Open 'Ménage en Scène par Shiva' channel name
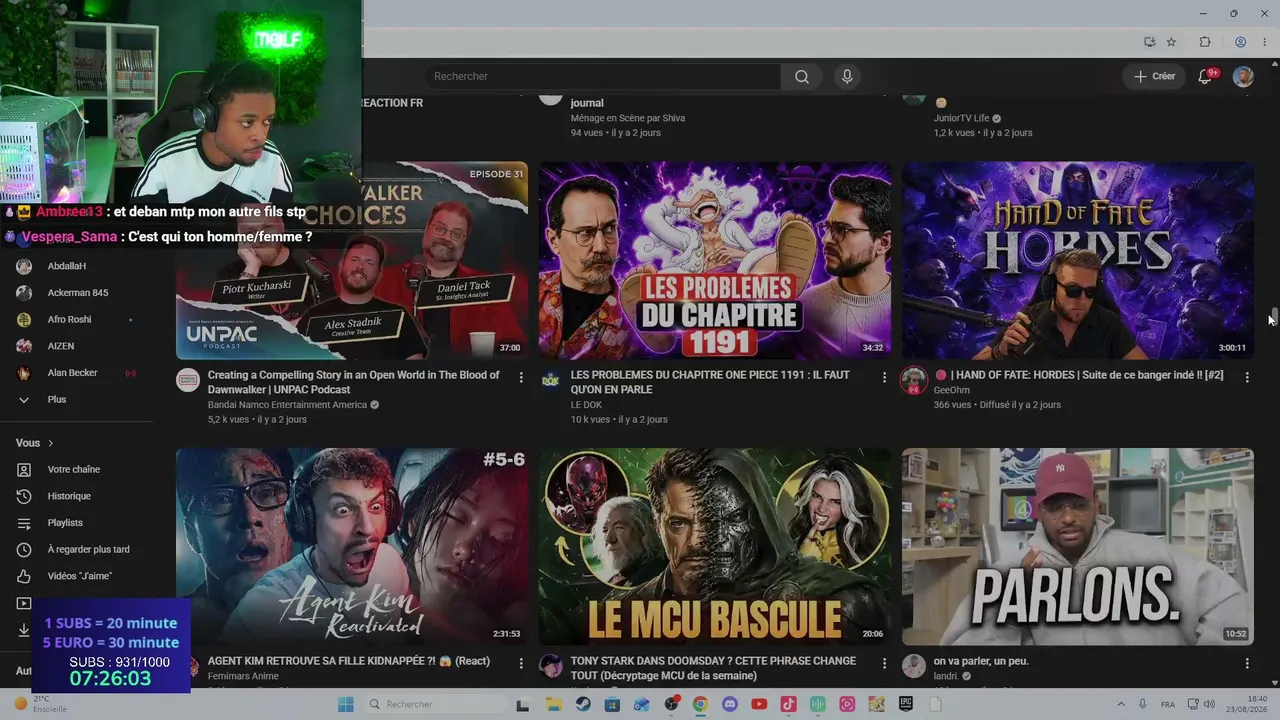Image resolution: width=1280 pixels, height=720 pixels. [x=628, y=118]
